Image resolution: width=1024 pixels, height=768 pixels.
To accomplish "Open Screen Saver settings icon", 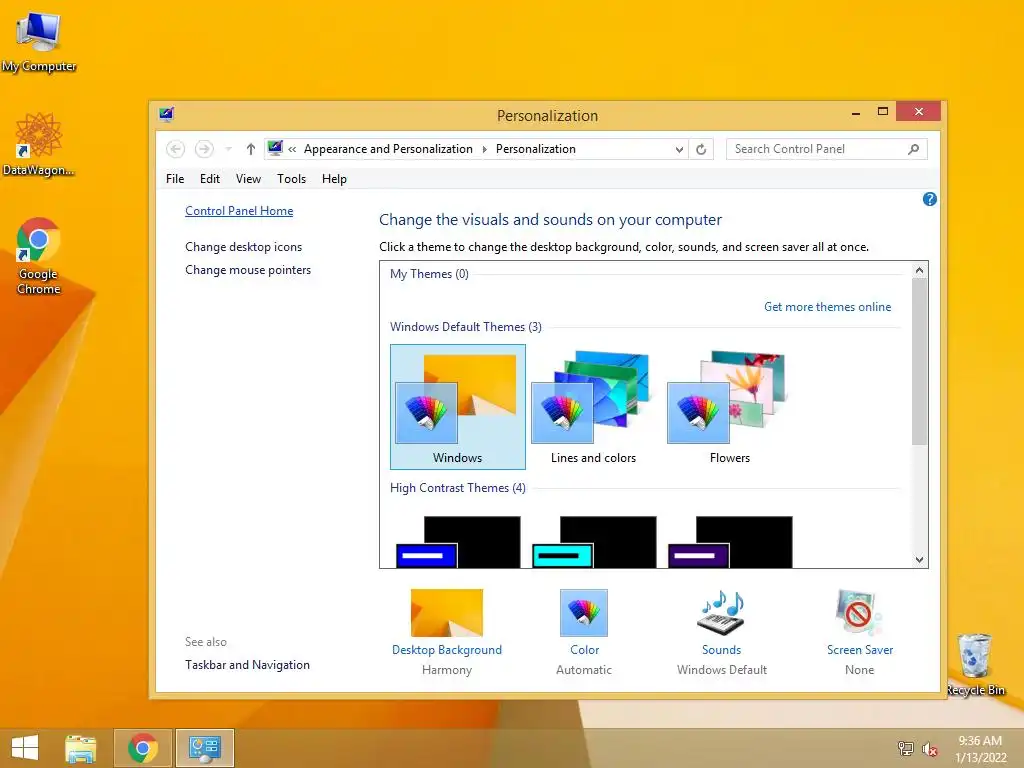I will pyautogui.click(x=859, y=613).
